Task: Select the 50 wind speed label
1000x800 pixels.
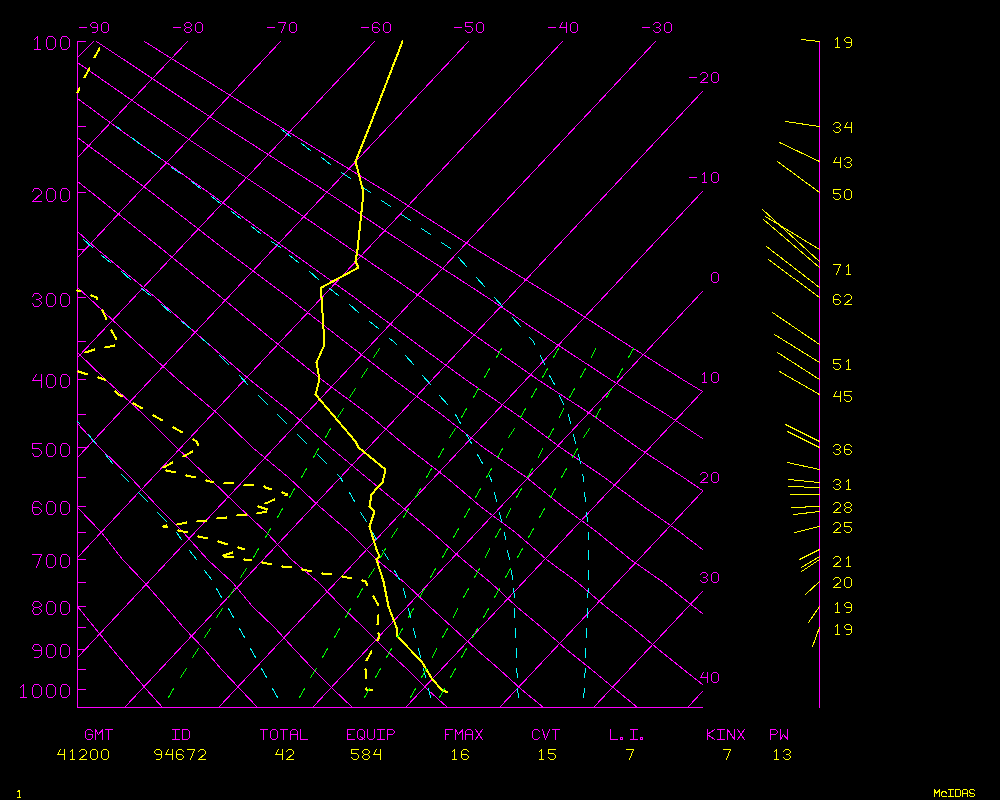Action: pos(842,195)
